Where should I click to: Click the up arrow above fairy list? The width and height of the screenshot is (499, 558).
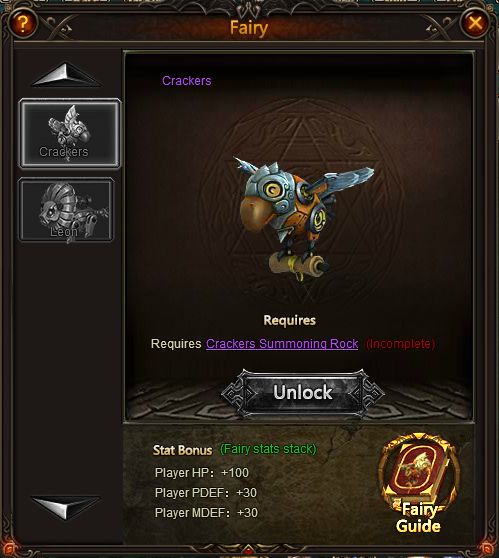(x=66, y=75)
